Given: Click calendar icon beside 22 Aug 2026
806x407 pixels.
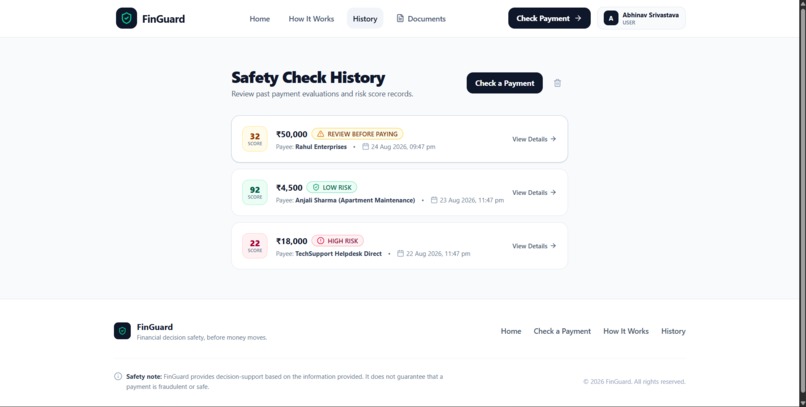Looking at the screenshot, I should point(400,253).
